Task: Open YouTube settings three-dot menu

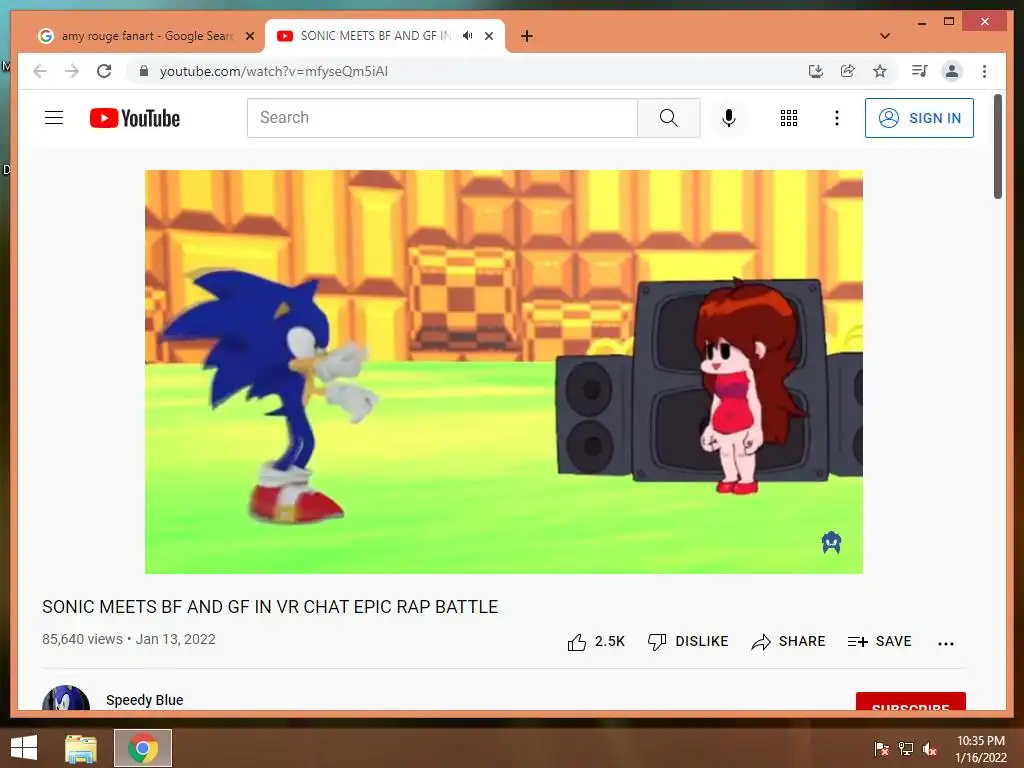Action: [x=837, y=118]
